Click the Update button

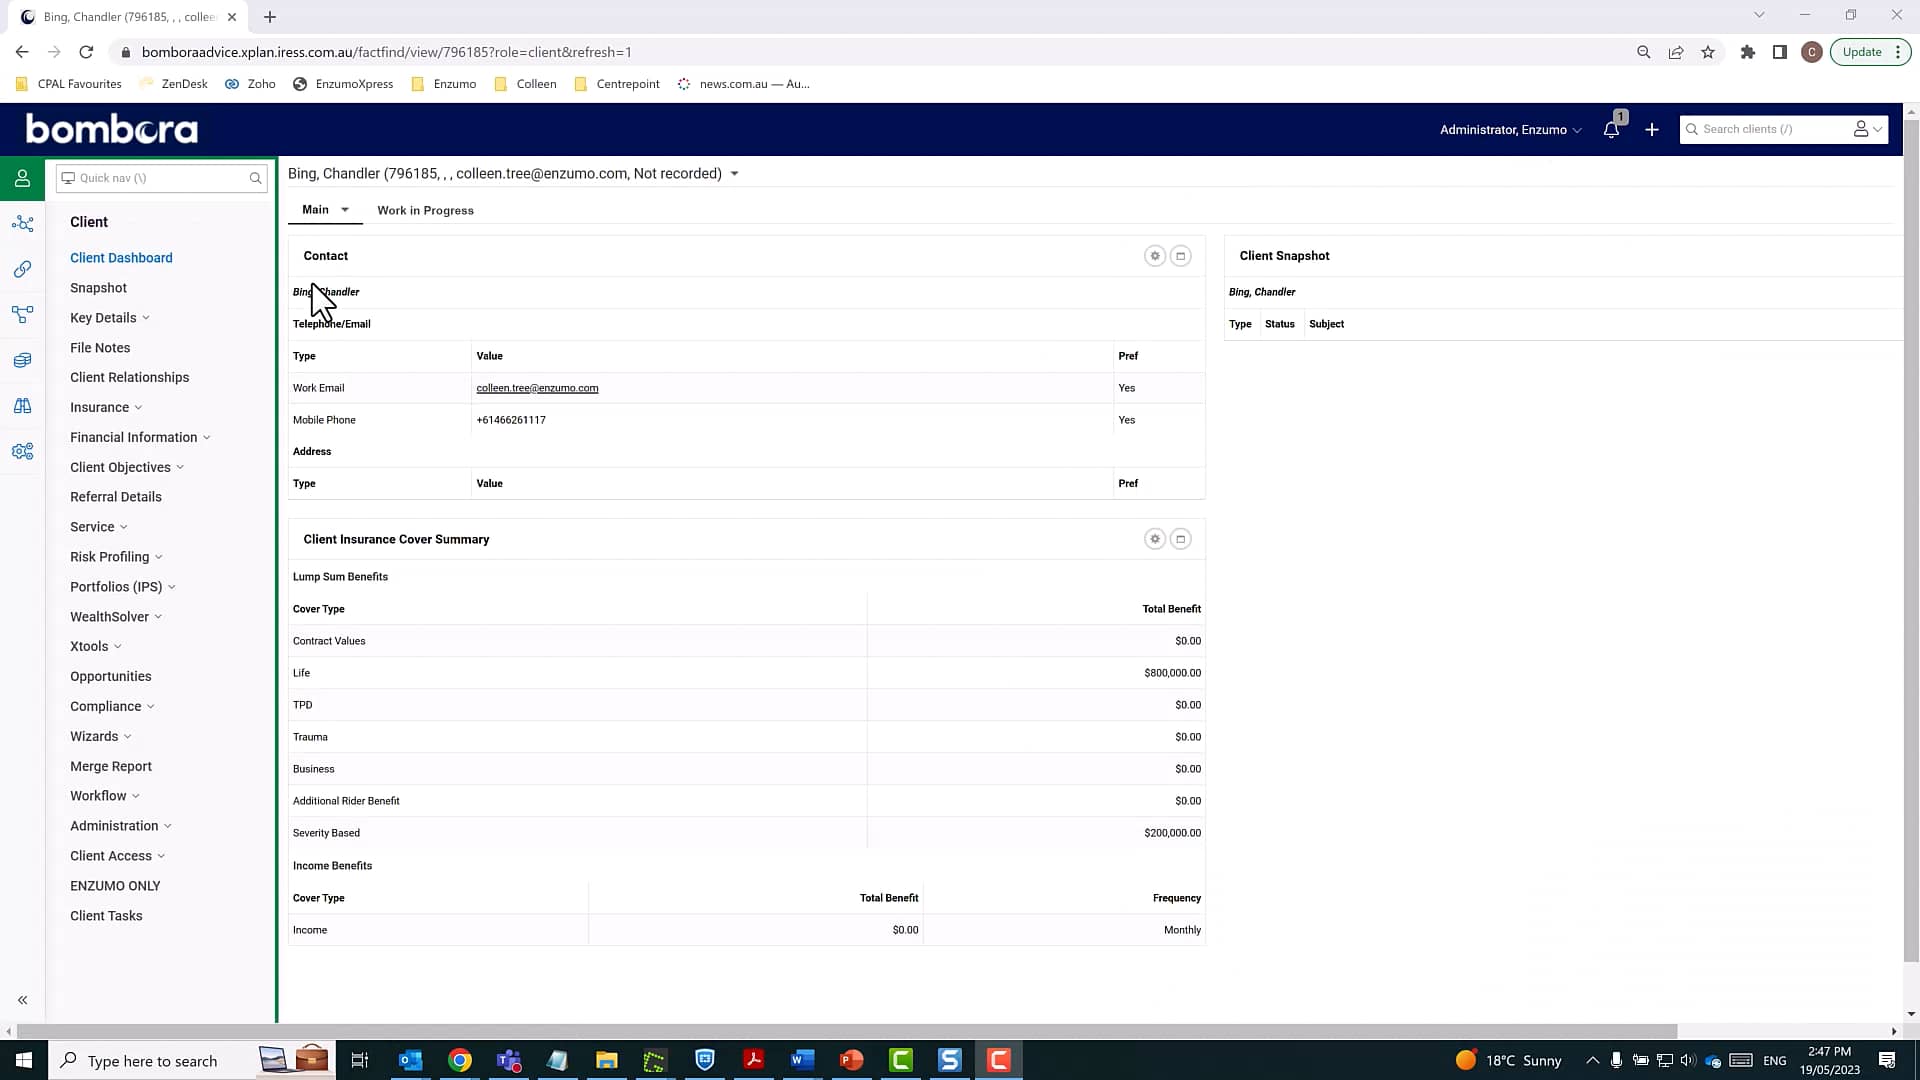1862,51
